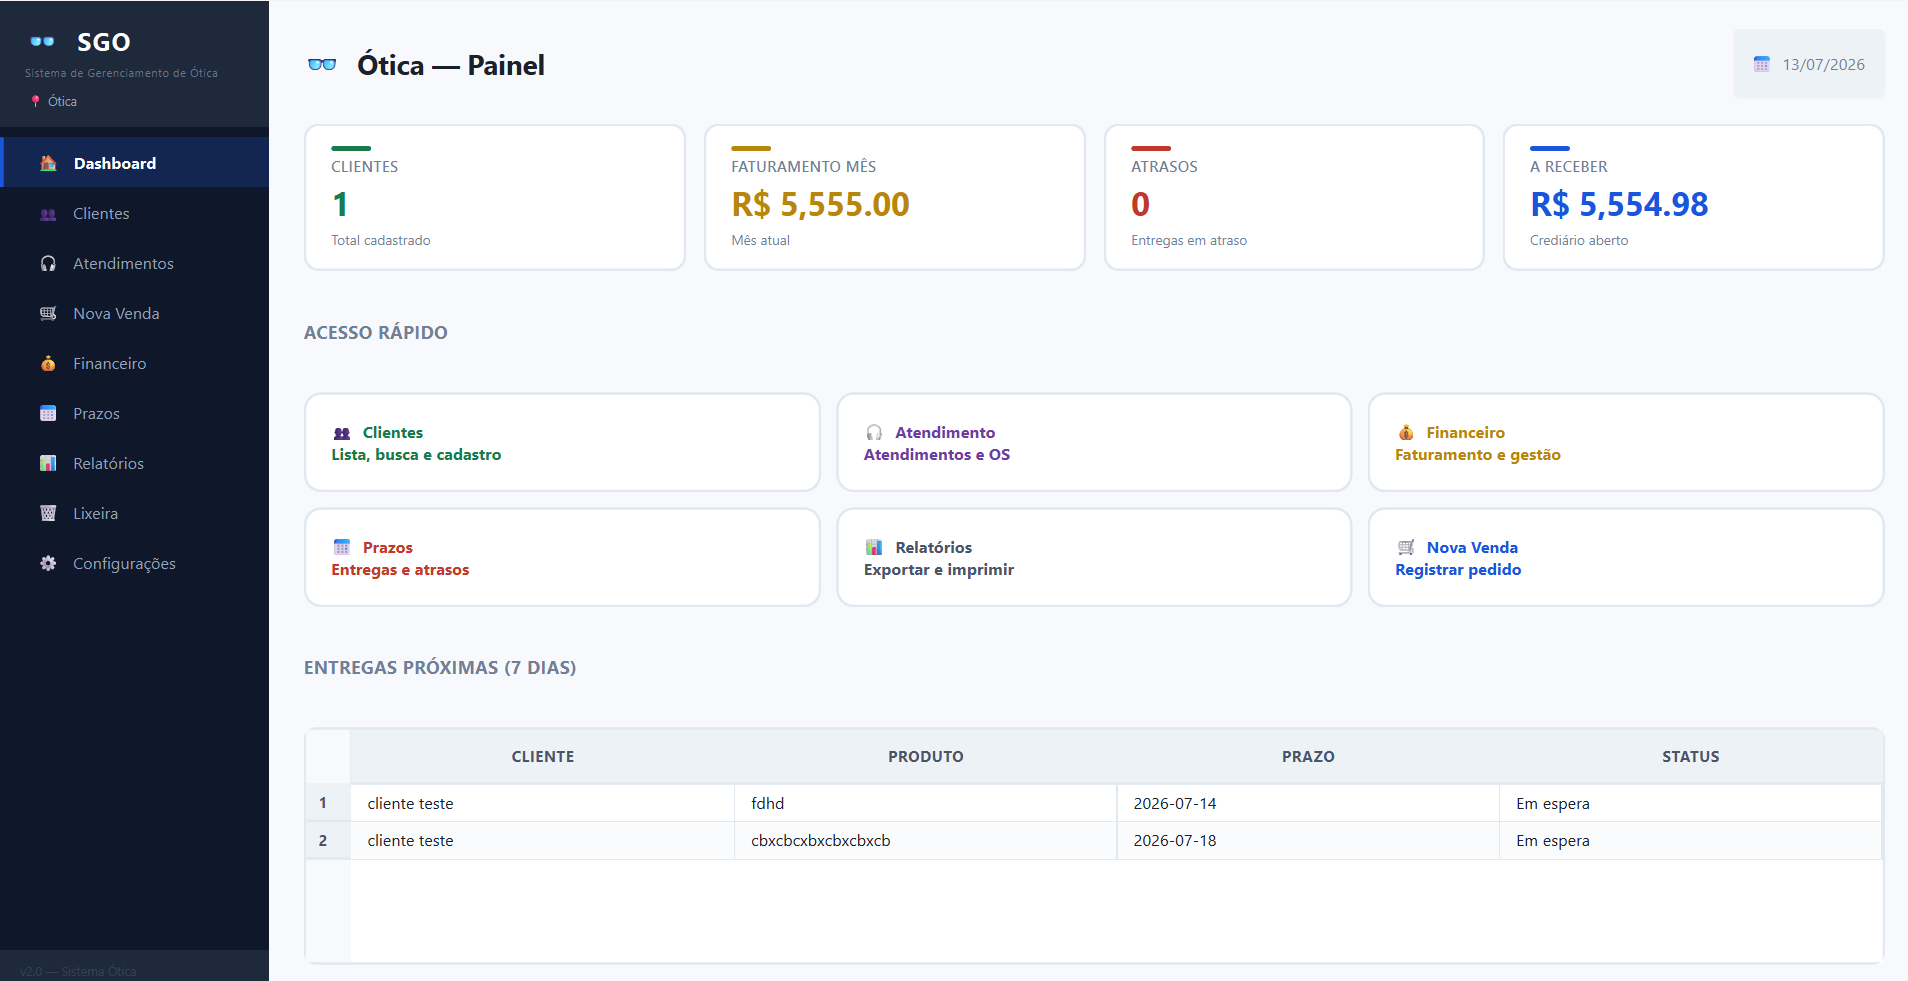Image resolution: width=1908 pixels, height=981 pixels.
Task: Click the chart icon in Relatórios quick card
Action: [x=874, y=548]
